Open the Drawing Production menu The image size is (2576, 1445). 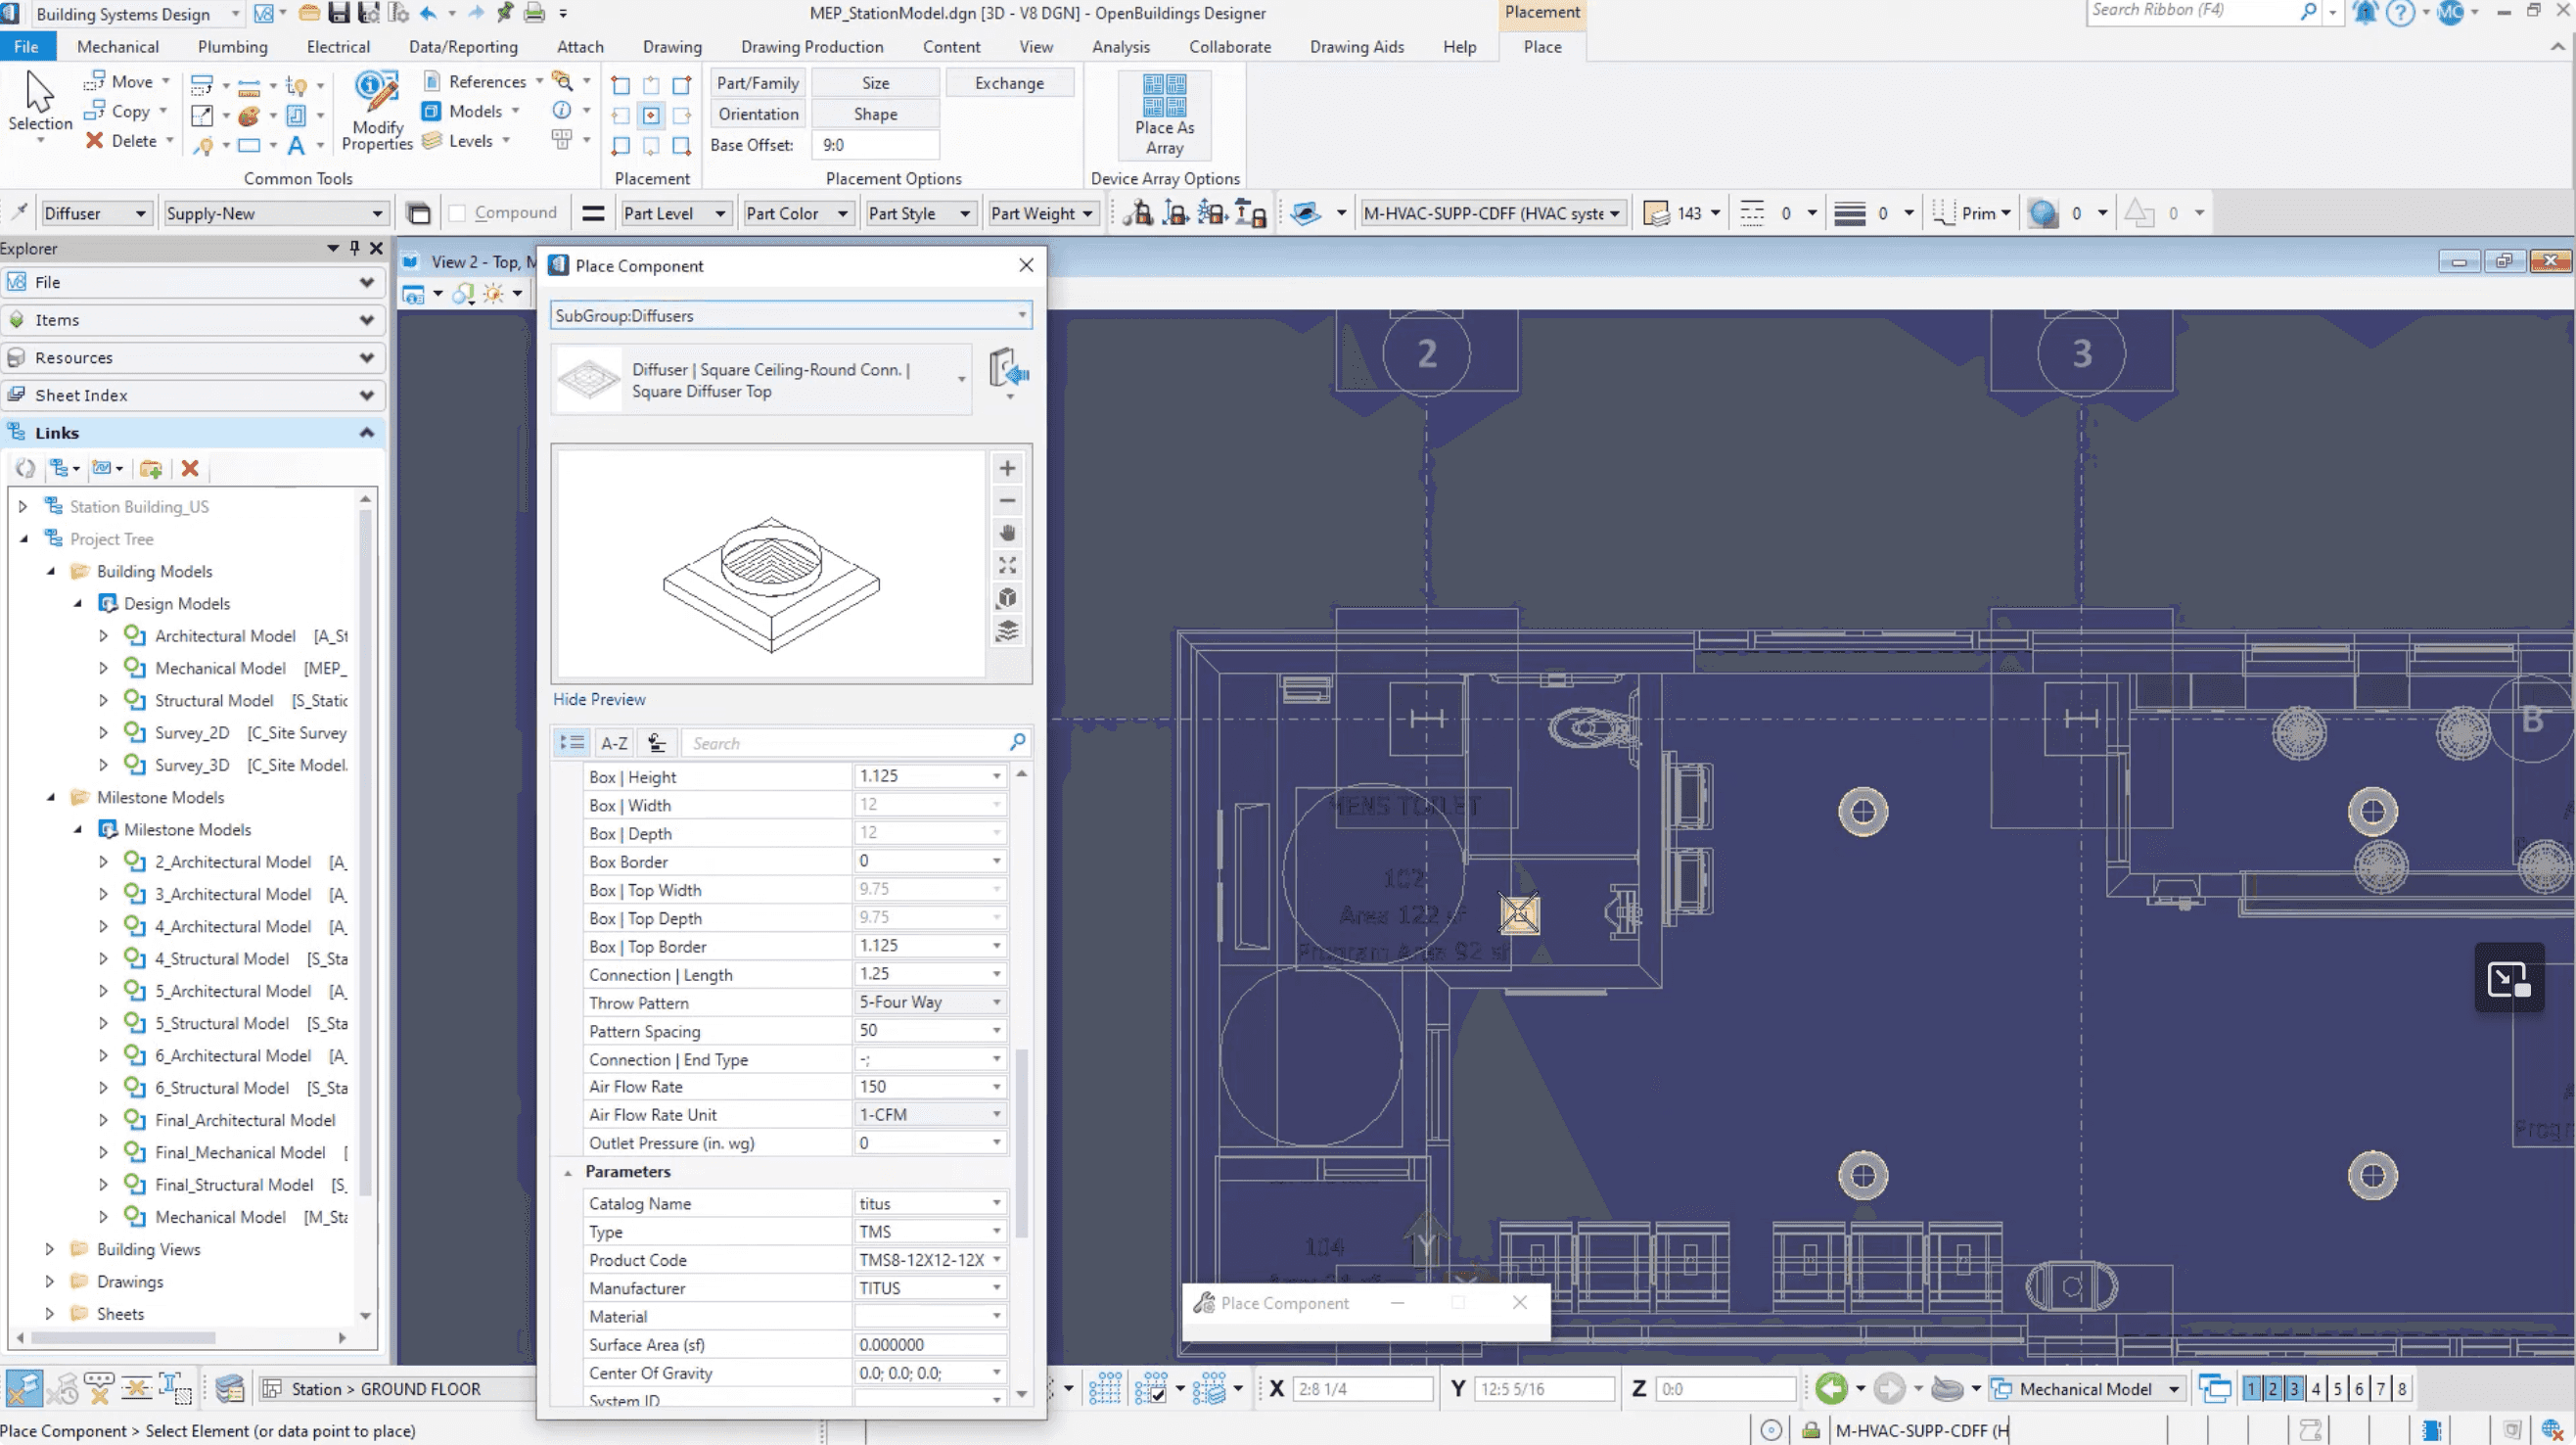(x=812, y=46)
